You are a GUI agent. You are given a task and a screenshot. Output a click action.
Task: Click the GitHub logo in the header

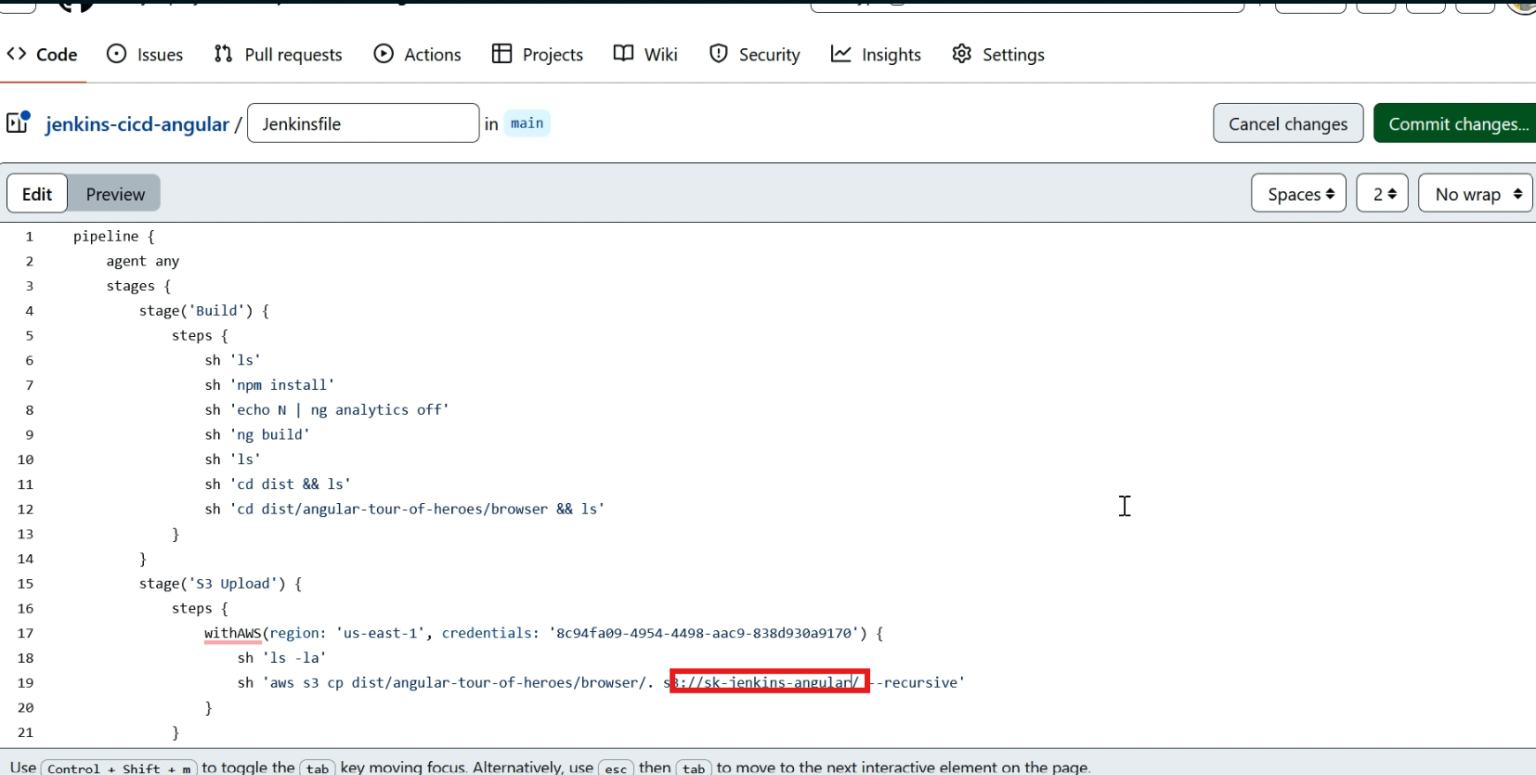point(75,6)
